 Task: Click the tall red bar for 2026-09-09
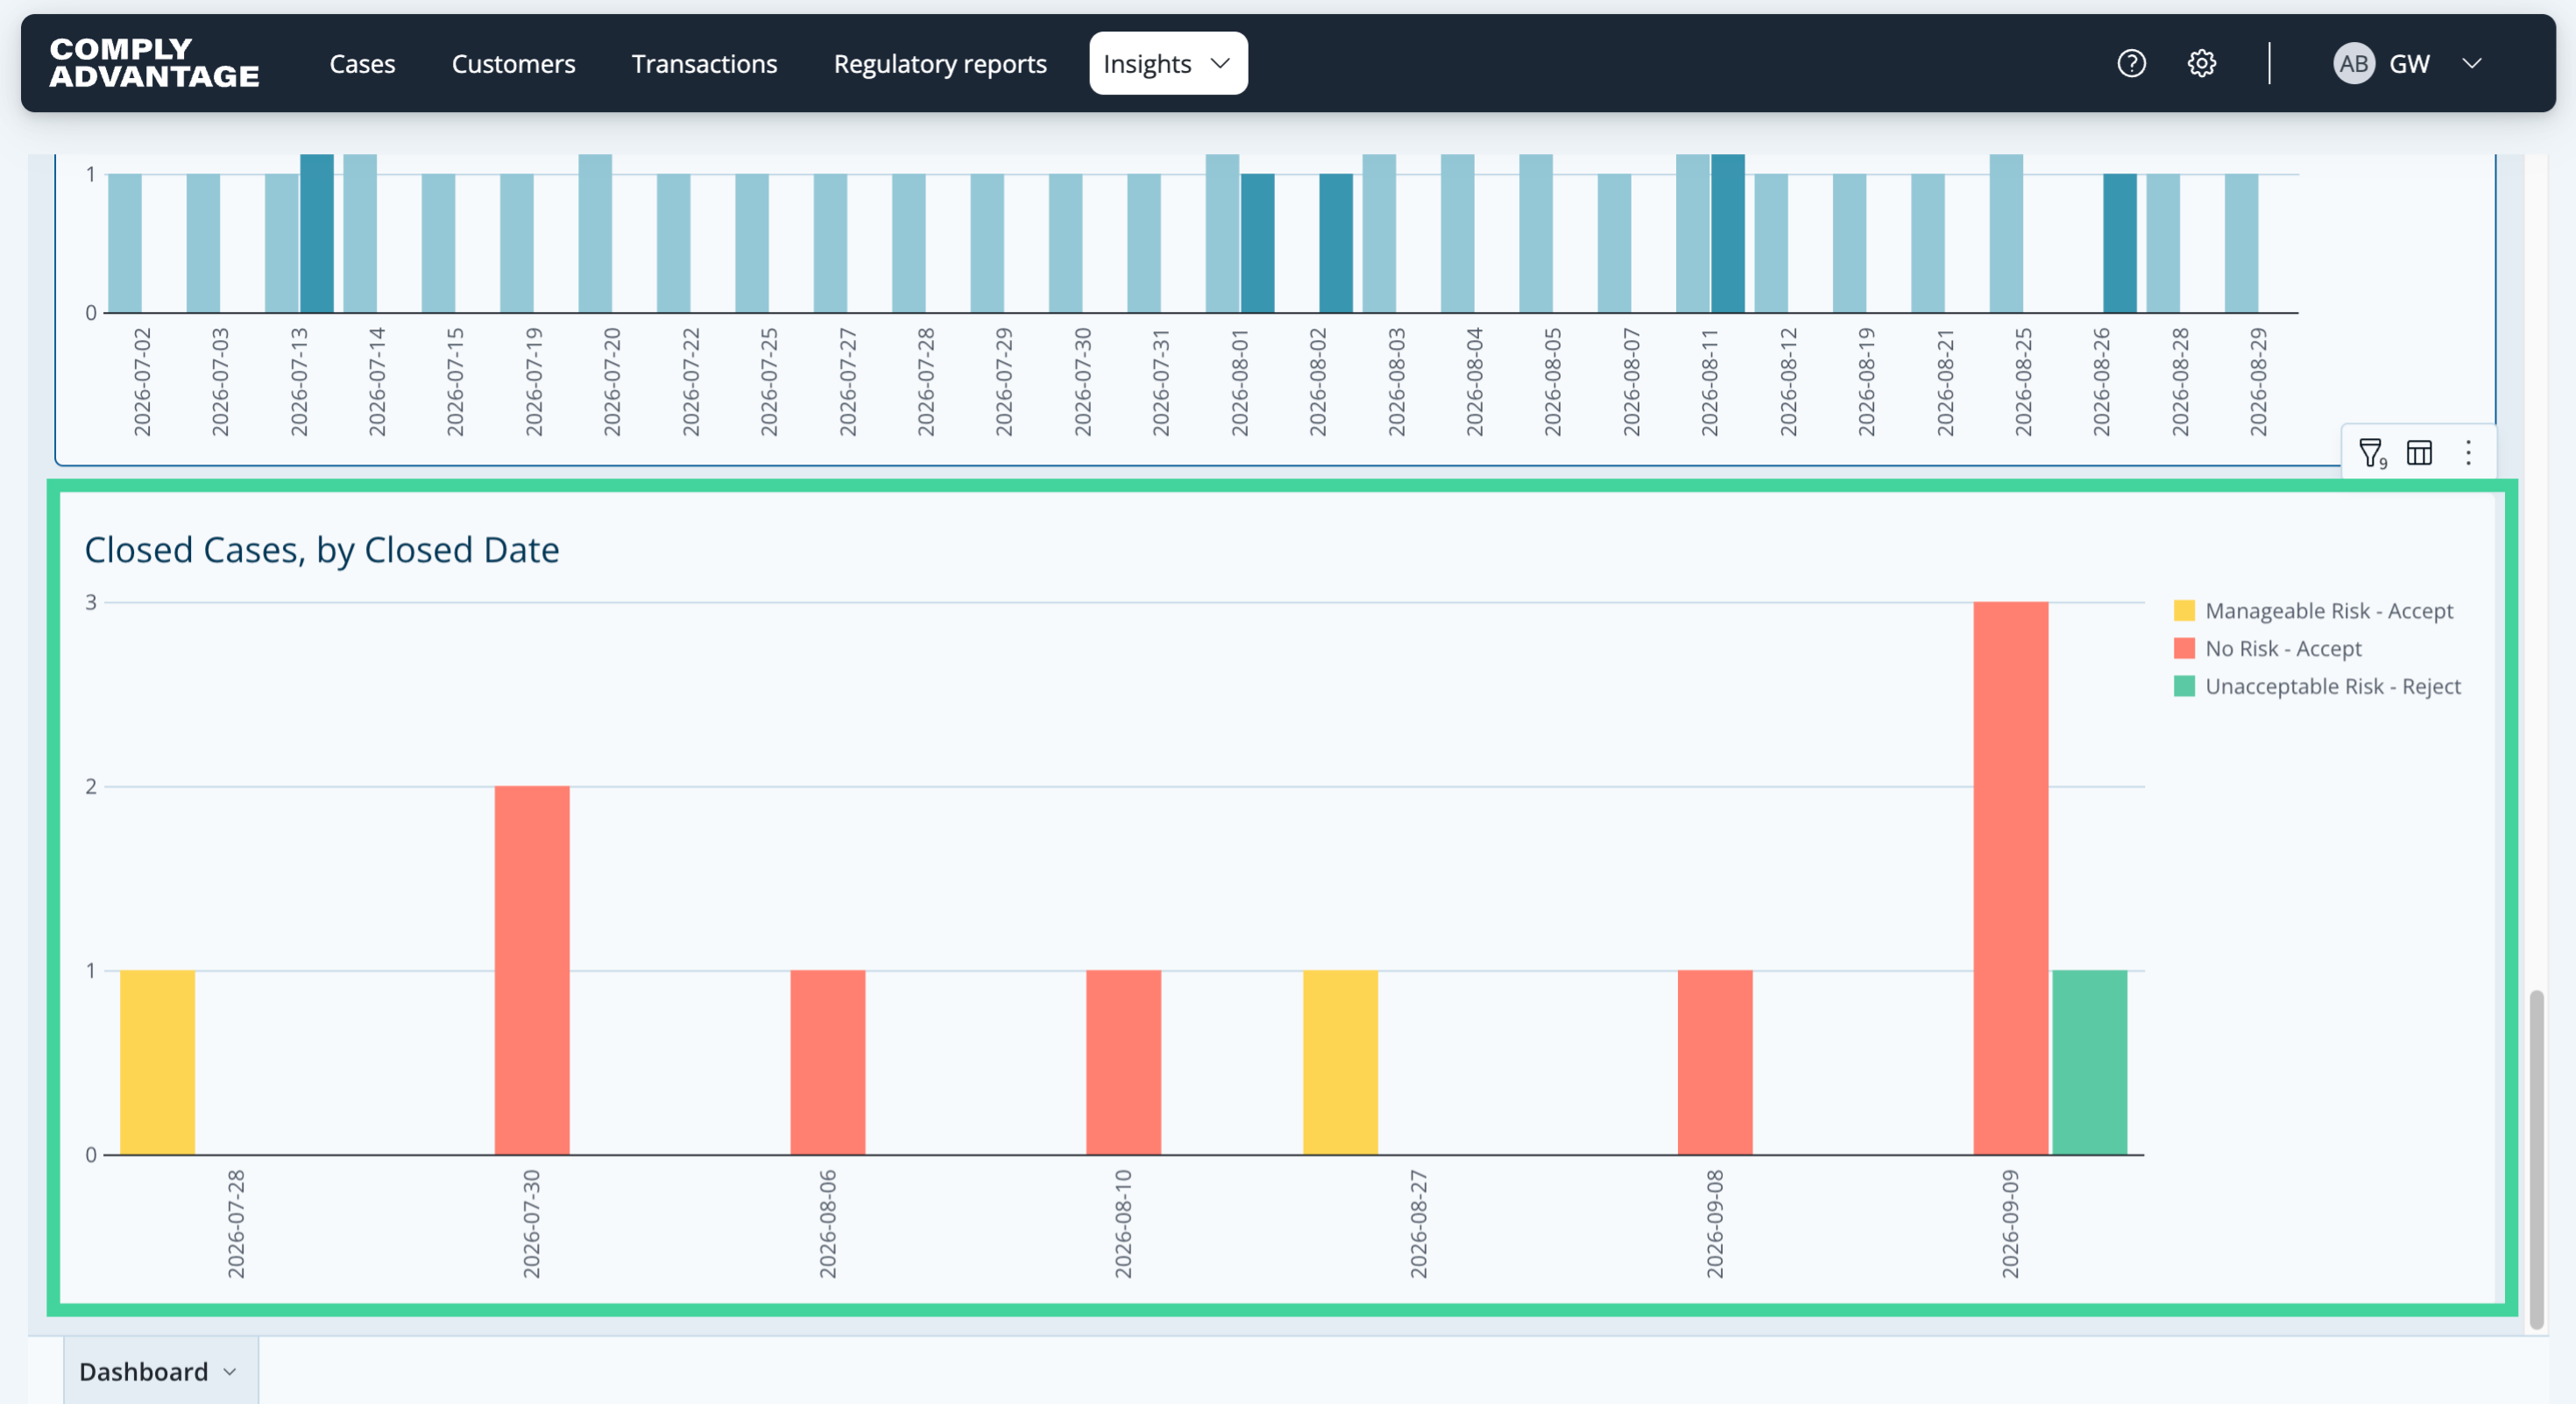pos(2011,878)
